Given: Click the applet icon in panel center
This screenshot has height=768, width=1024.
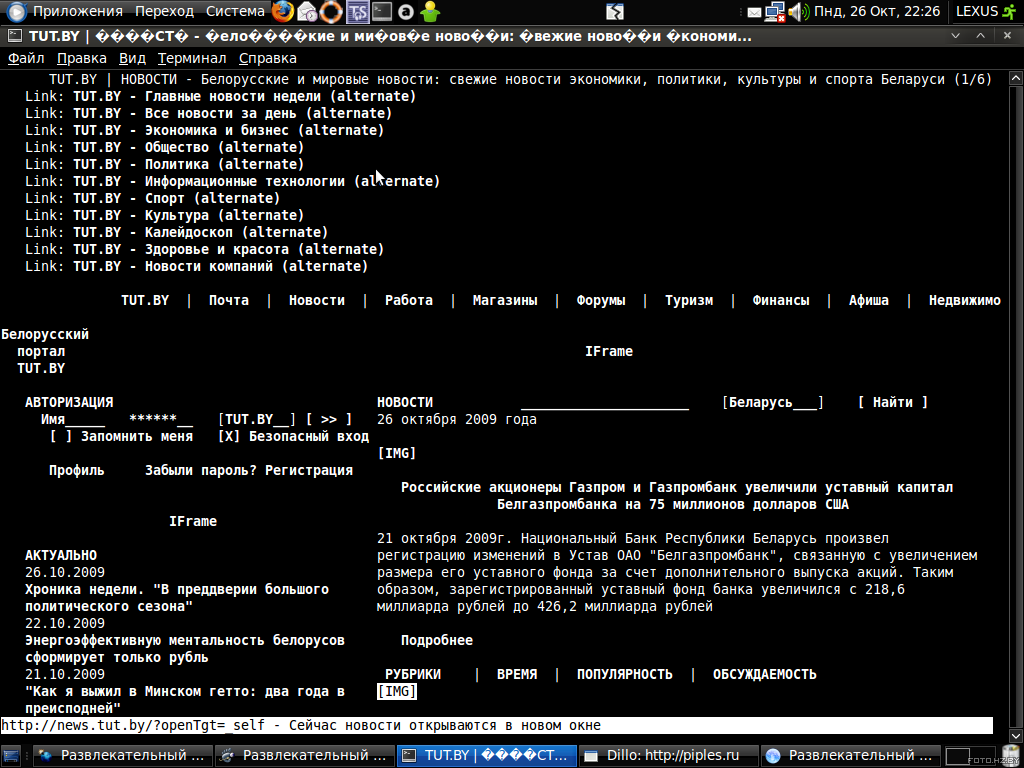Looking at the screenshot, I should point(615,11).
